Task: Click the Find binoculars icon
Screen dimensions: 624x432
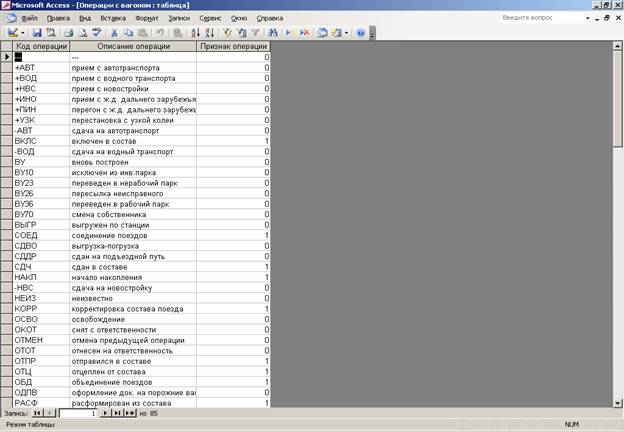Action: tap(272, 33)
